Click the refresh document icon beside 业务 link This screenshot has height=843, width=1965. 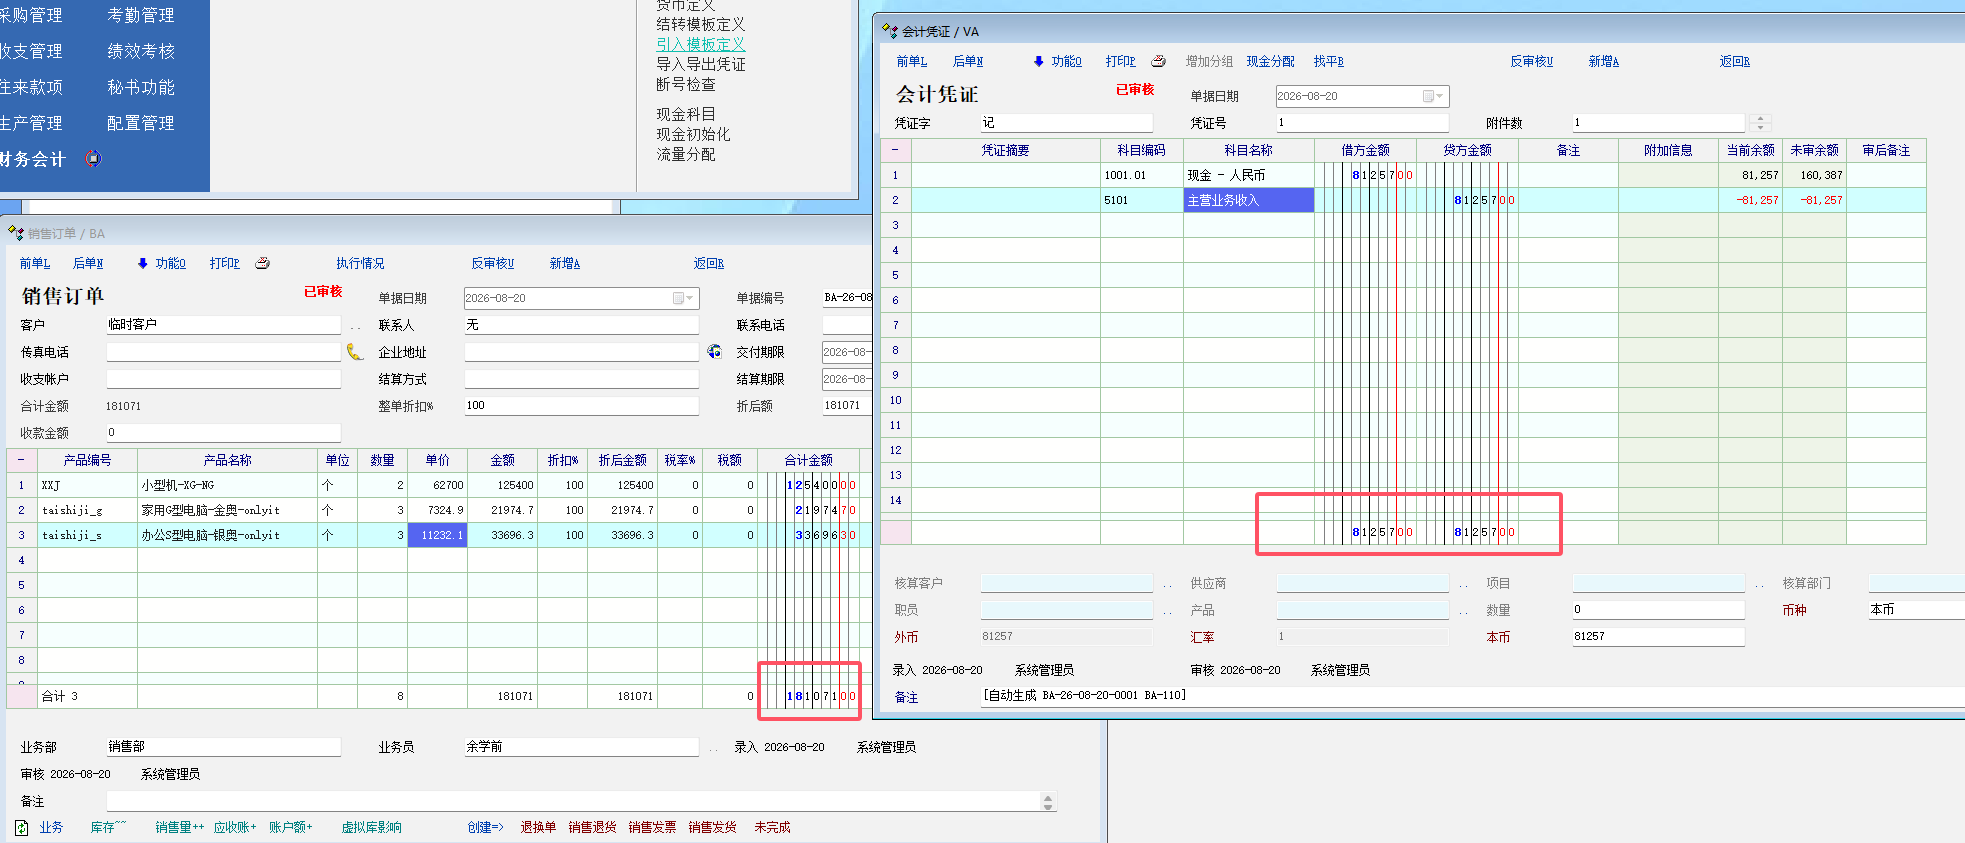22,827
